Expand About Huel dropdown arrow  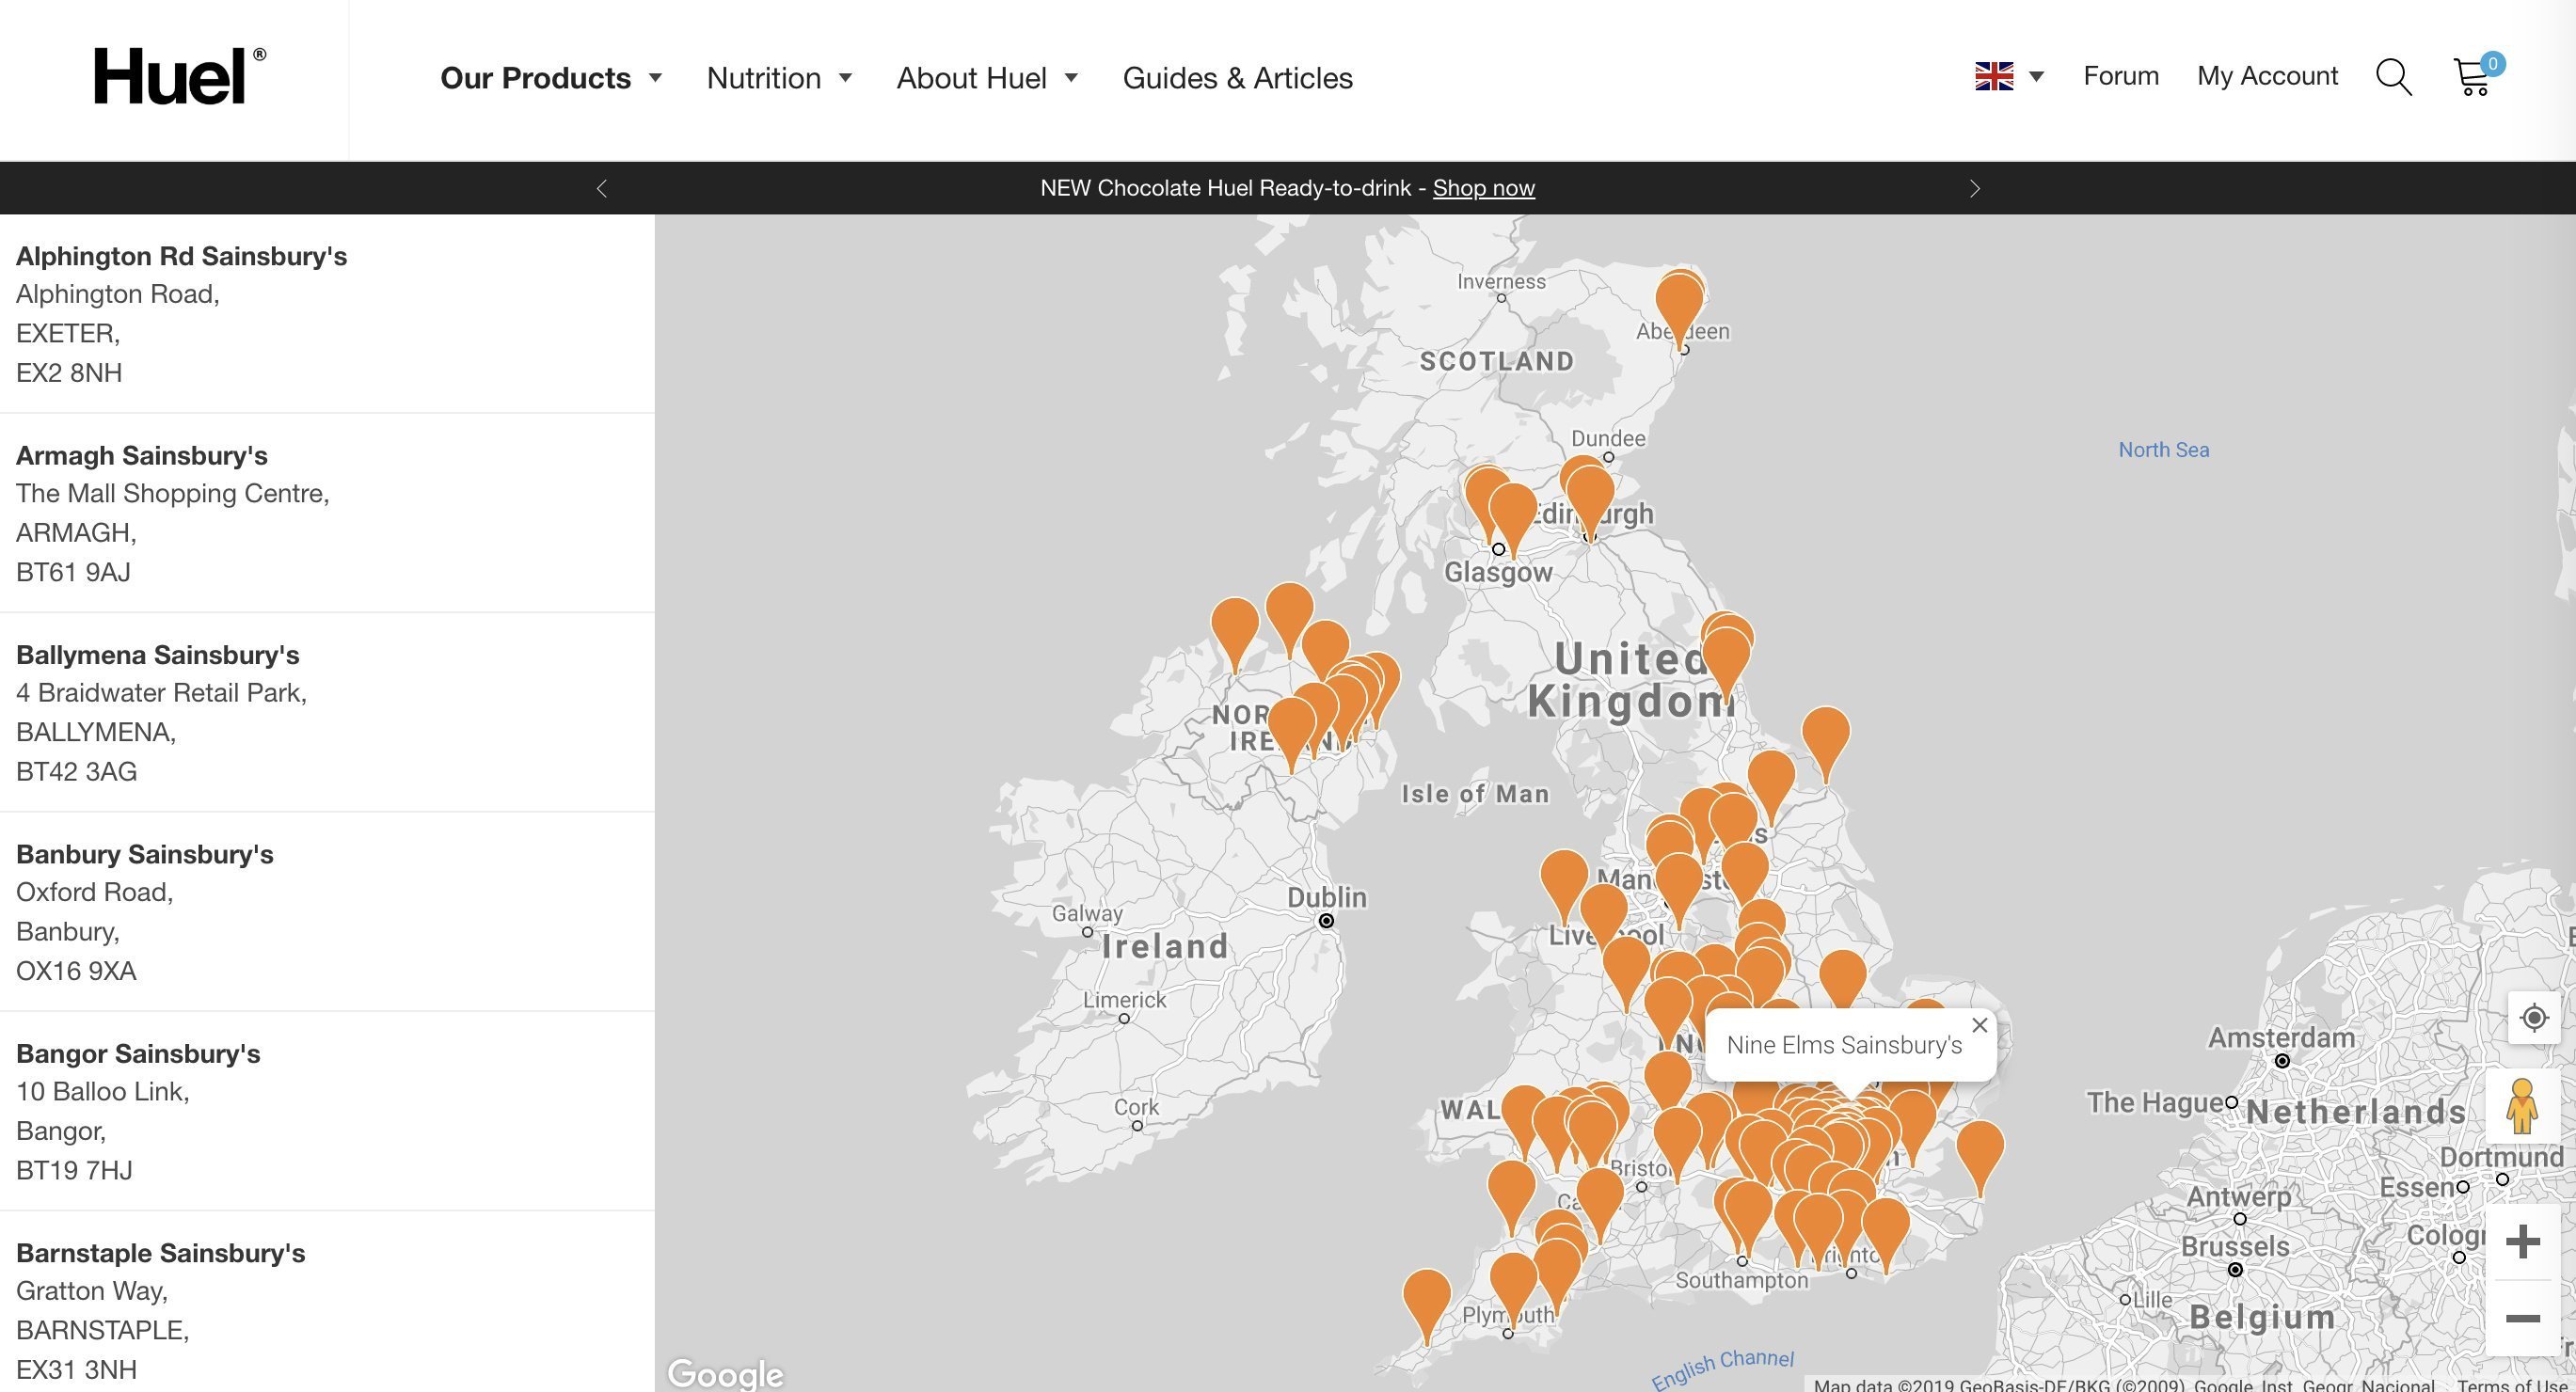[1071, 77]
